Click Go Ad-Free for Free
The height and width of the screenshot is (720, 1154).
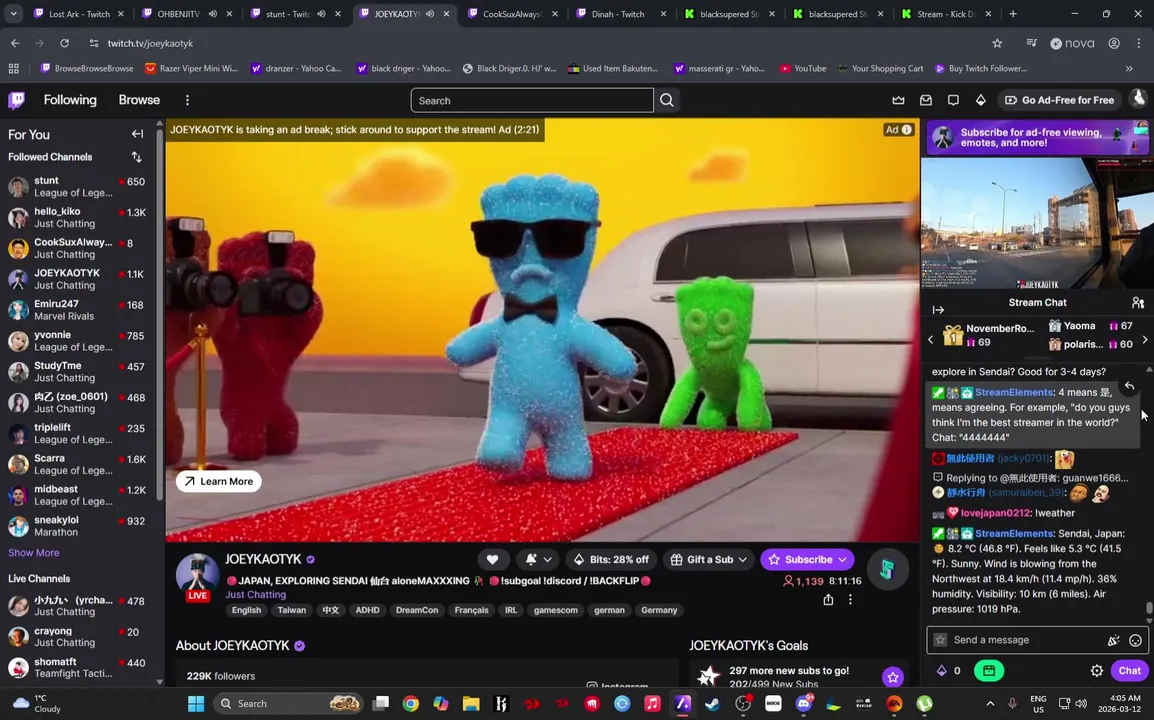1059,100
